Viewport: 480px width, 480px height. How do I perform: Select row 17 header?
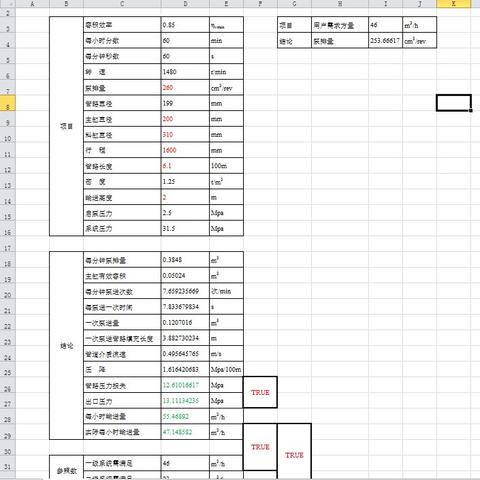(8, 244)
